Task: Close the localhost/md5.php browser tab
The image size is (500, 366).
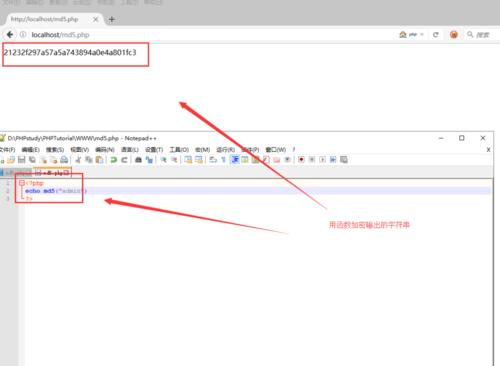Action: pos(95,19)
